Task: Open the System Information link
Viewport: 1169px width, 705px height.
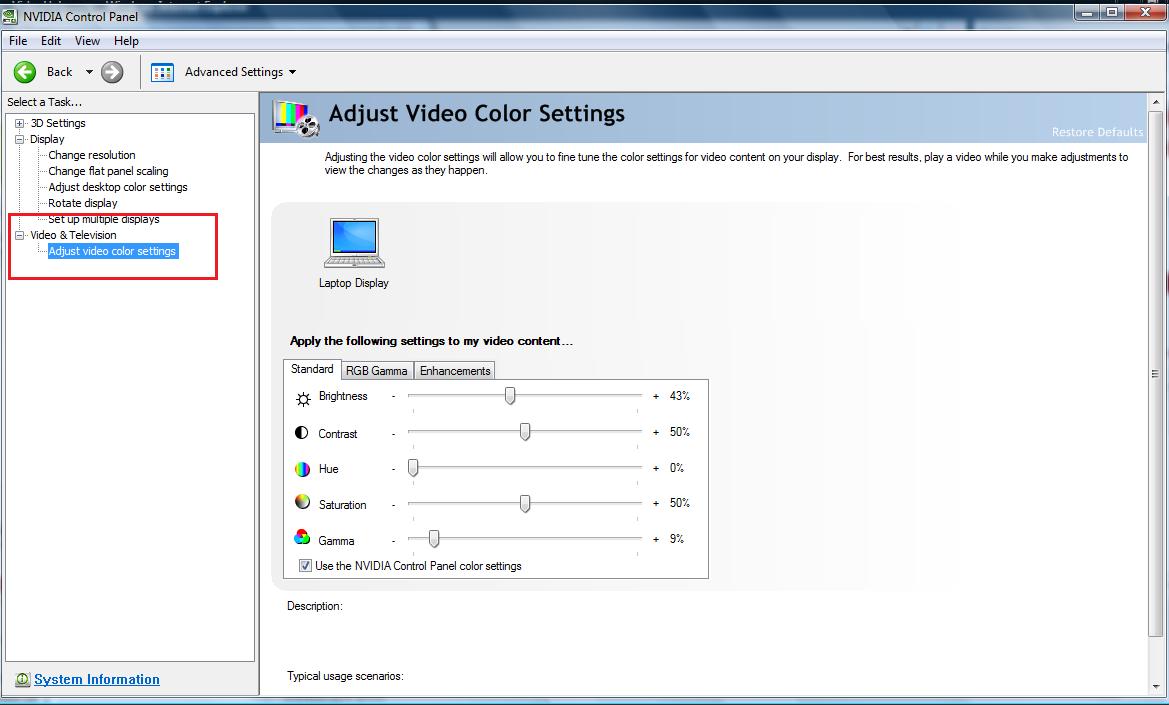Action: tap(97, 679)
